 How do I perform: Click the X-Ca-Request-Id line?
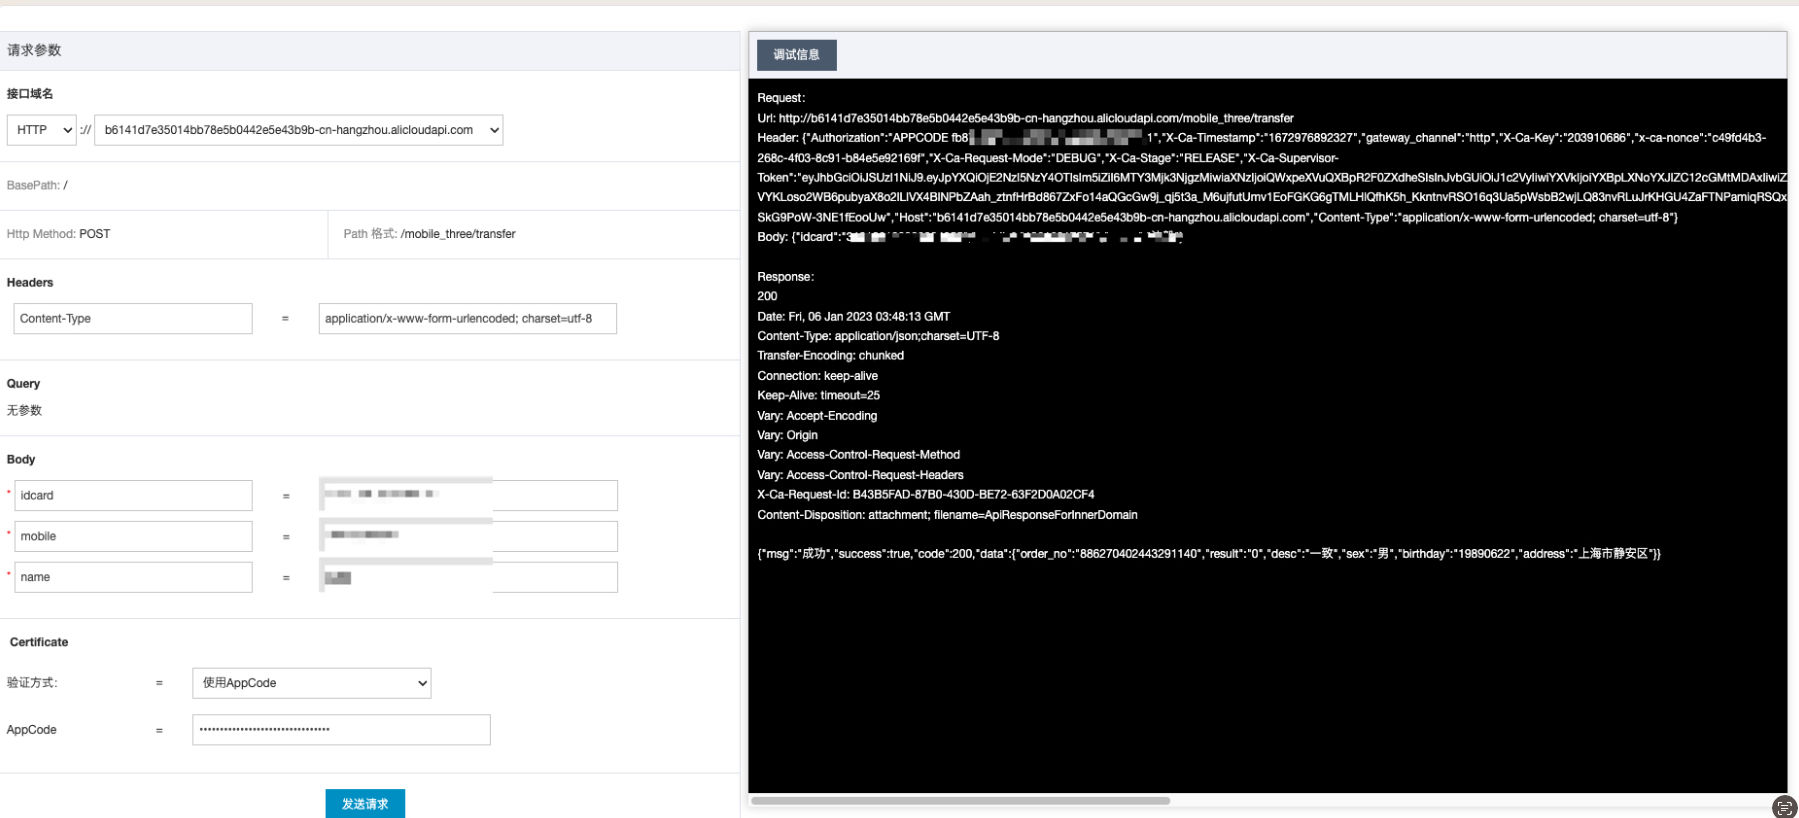pos(926,495)
